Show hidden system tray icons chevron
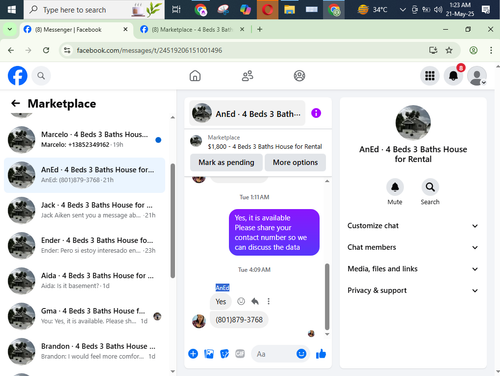500x376 pixels. pyautogui.click(x=403, y=10)
